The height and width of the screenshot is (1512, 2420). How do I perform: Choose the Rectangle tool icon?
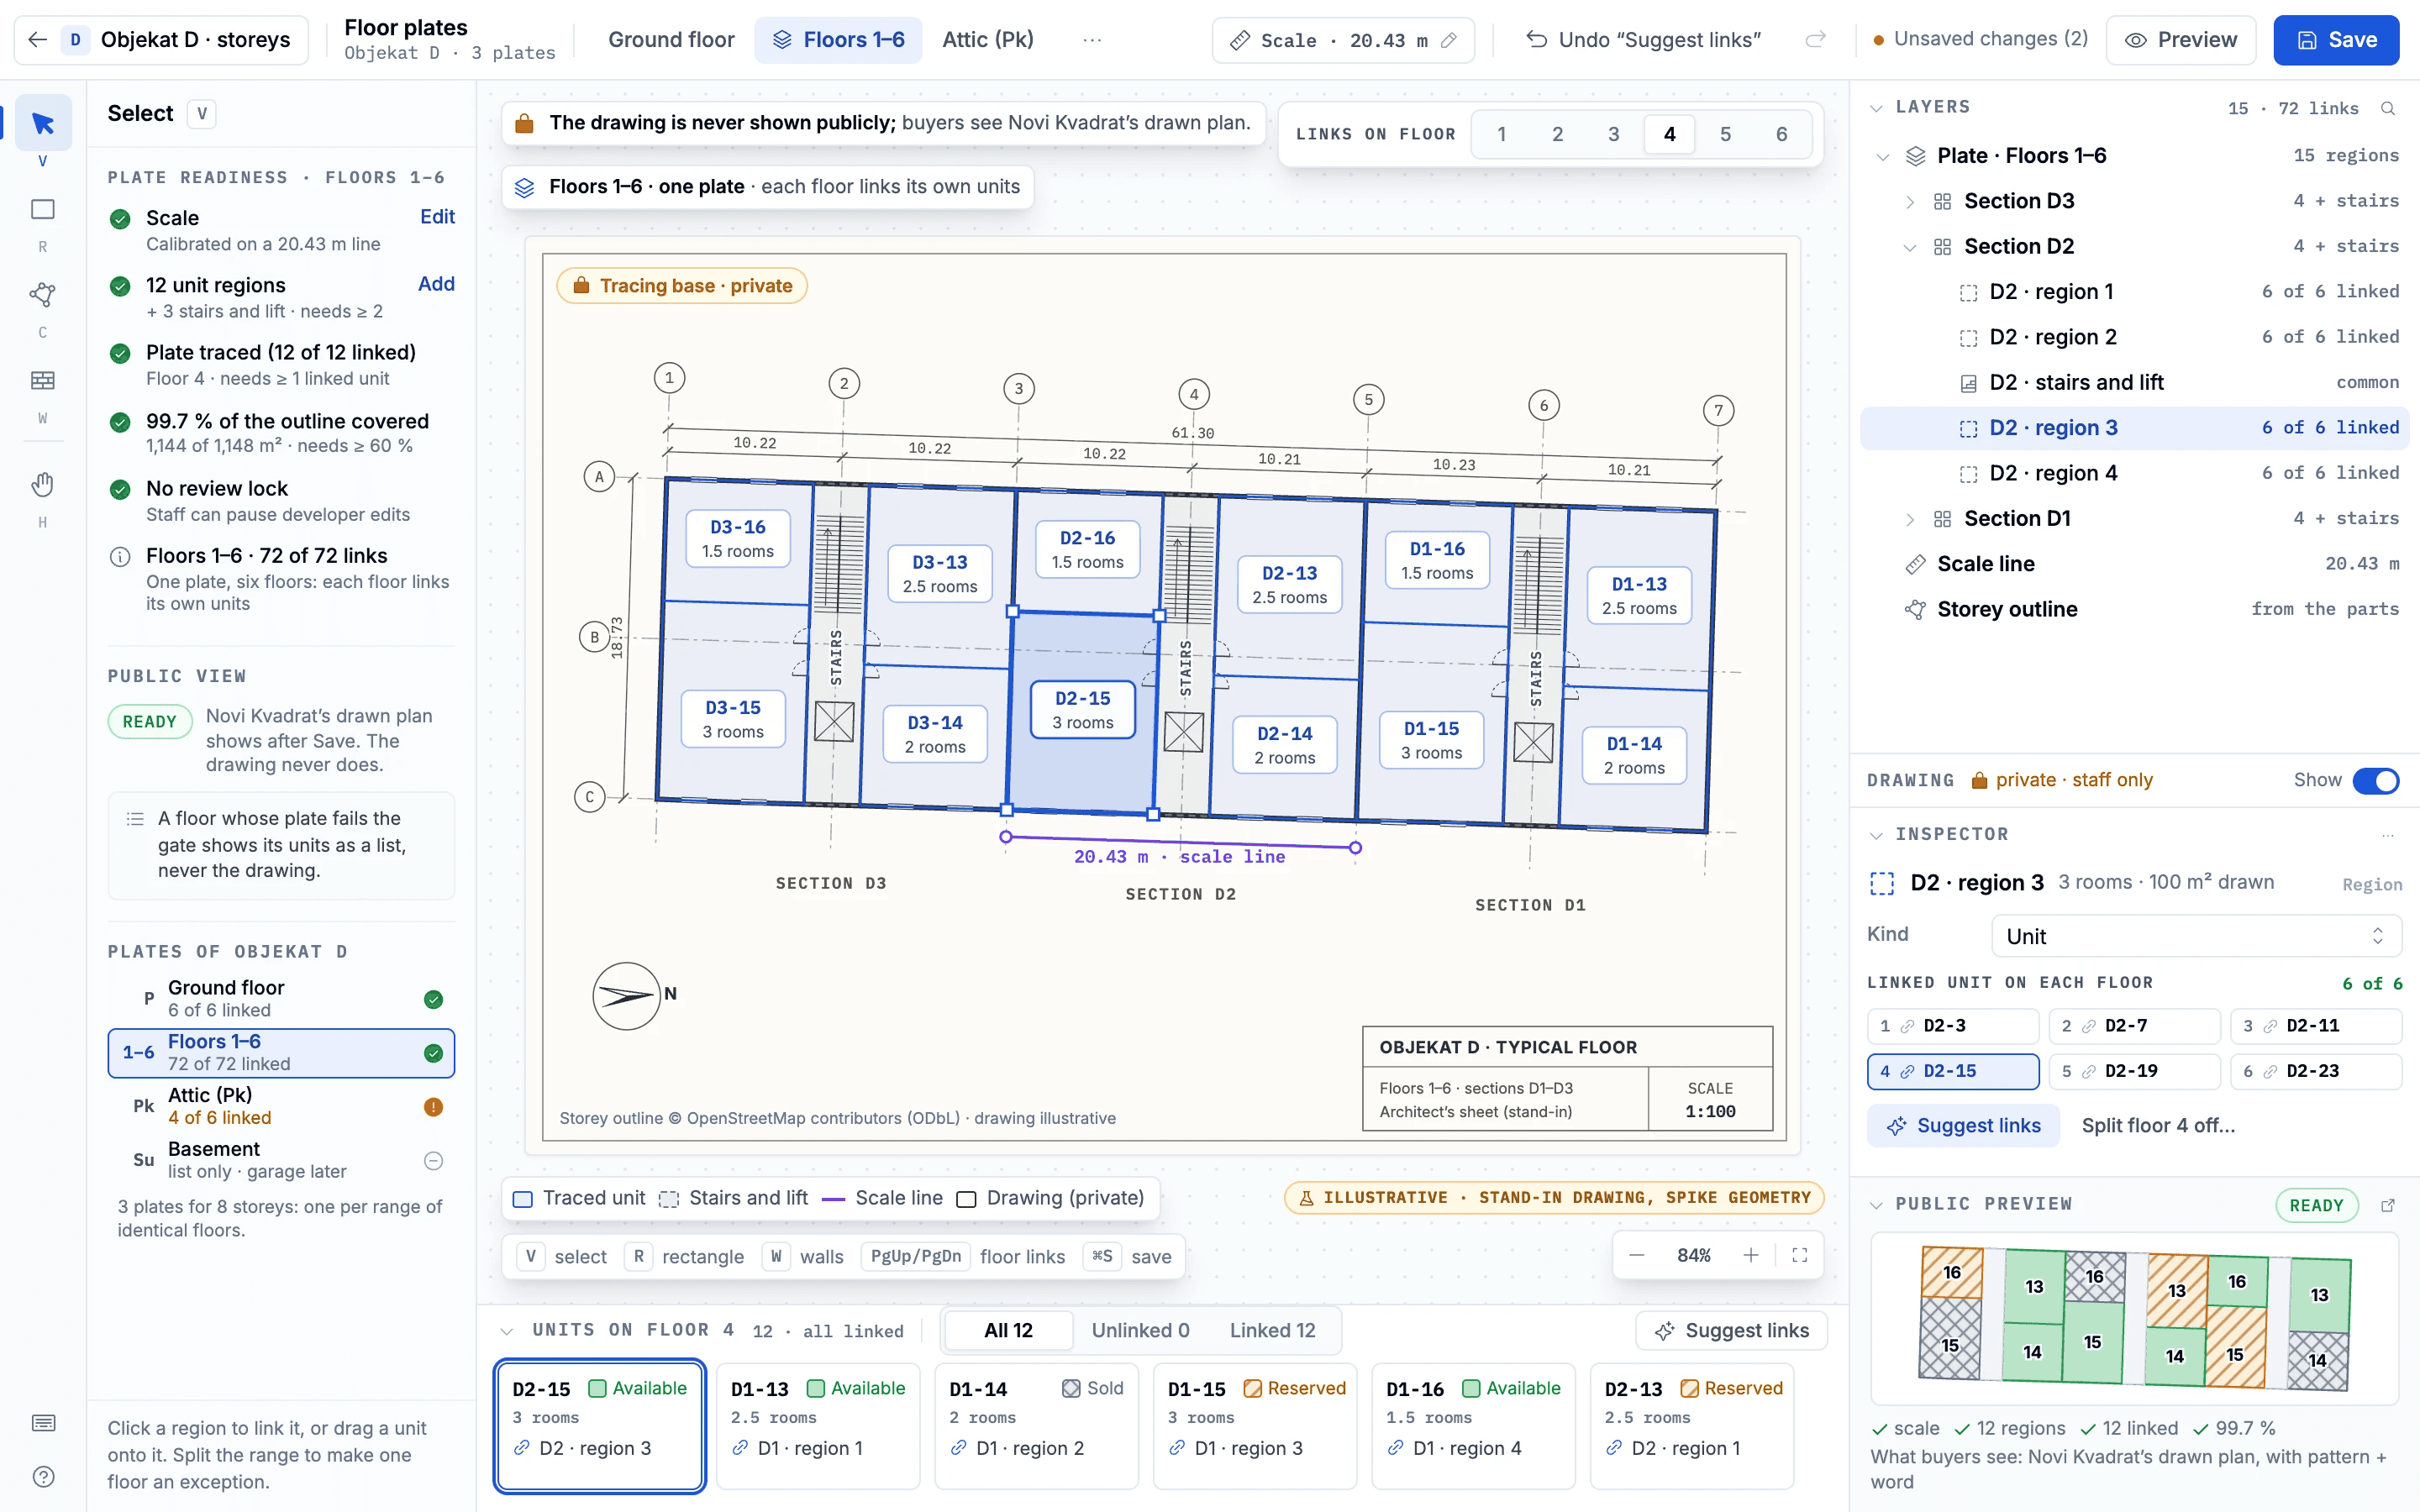tap(43, 209)
